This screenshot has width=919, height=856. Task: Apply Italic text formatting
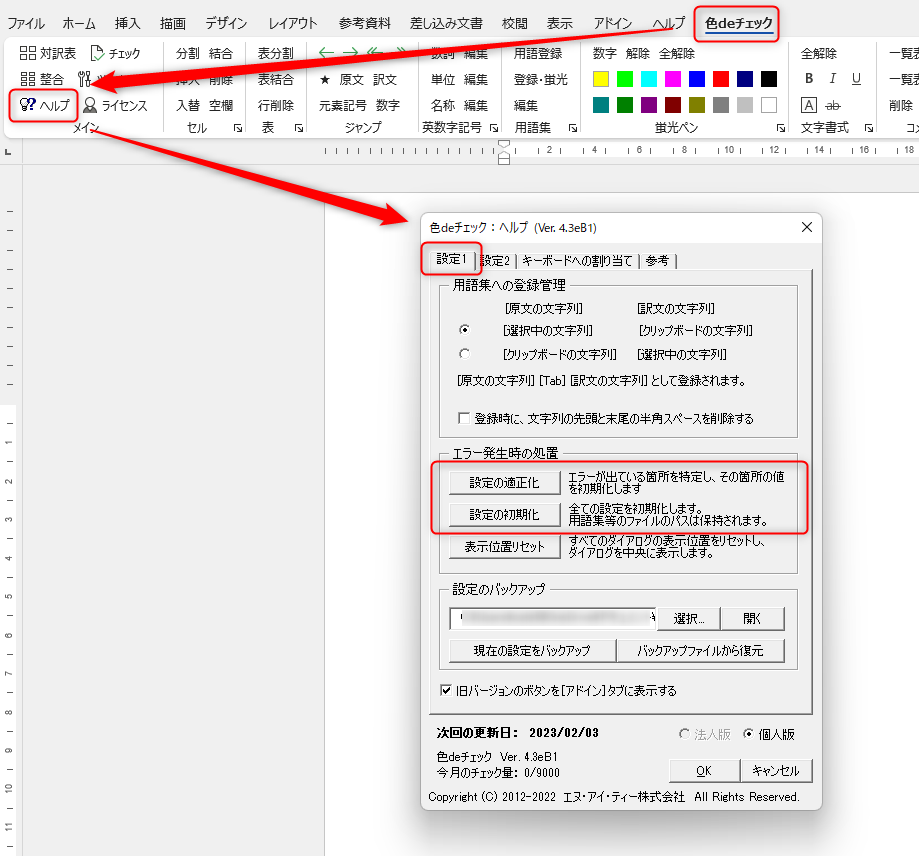pyautogui.click(x=833, y=79)
